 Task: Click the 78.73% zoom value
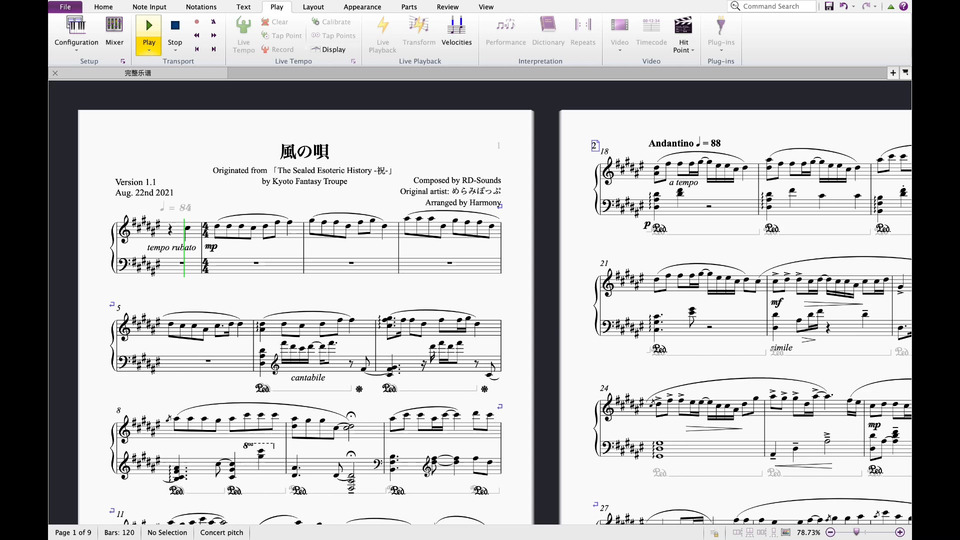pyautogui.click(x=808, y=533)
